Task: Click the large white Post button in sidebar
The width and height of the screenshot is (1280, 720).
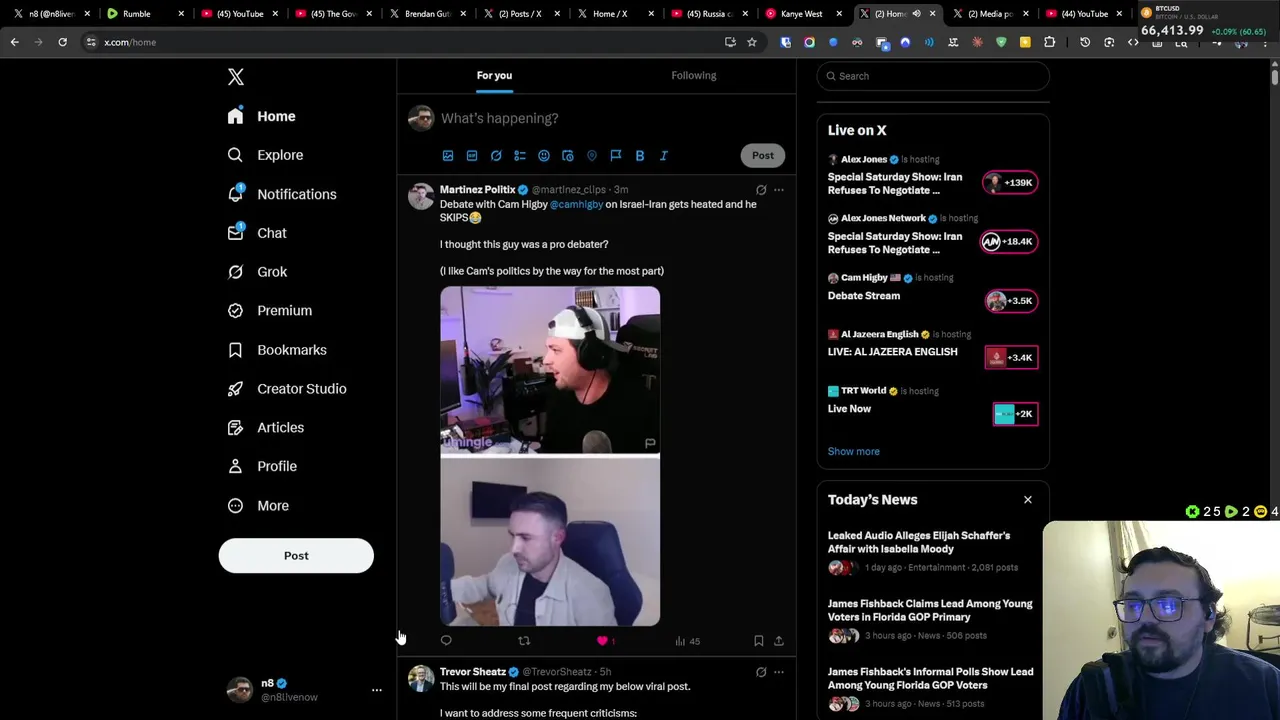Action: [x=296, y=556]
